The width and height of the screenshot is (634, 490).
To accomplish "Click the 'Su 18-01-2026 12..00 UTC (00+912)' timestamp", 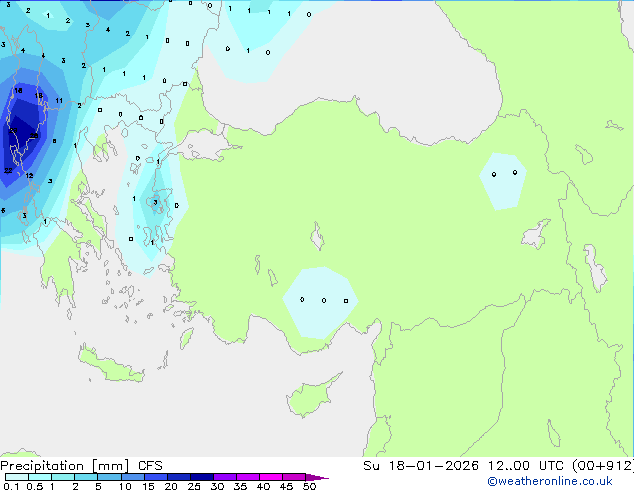I will pos(498,466).
